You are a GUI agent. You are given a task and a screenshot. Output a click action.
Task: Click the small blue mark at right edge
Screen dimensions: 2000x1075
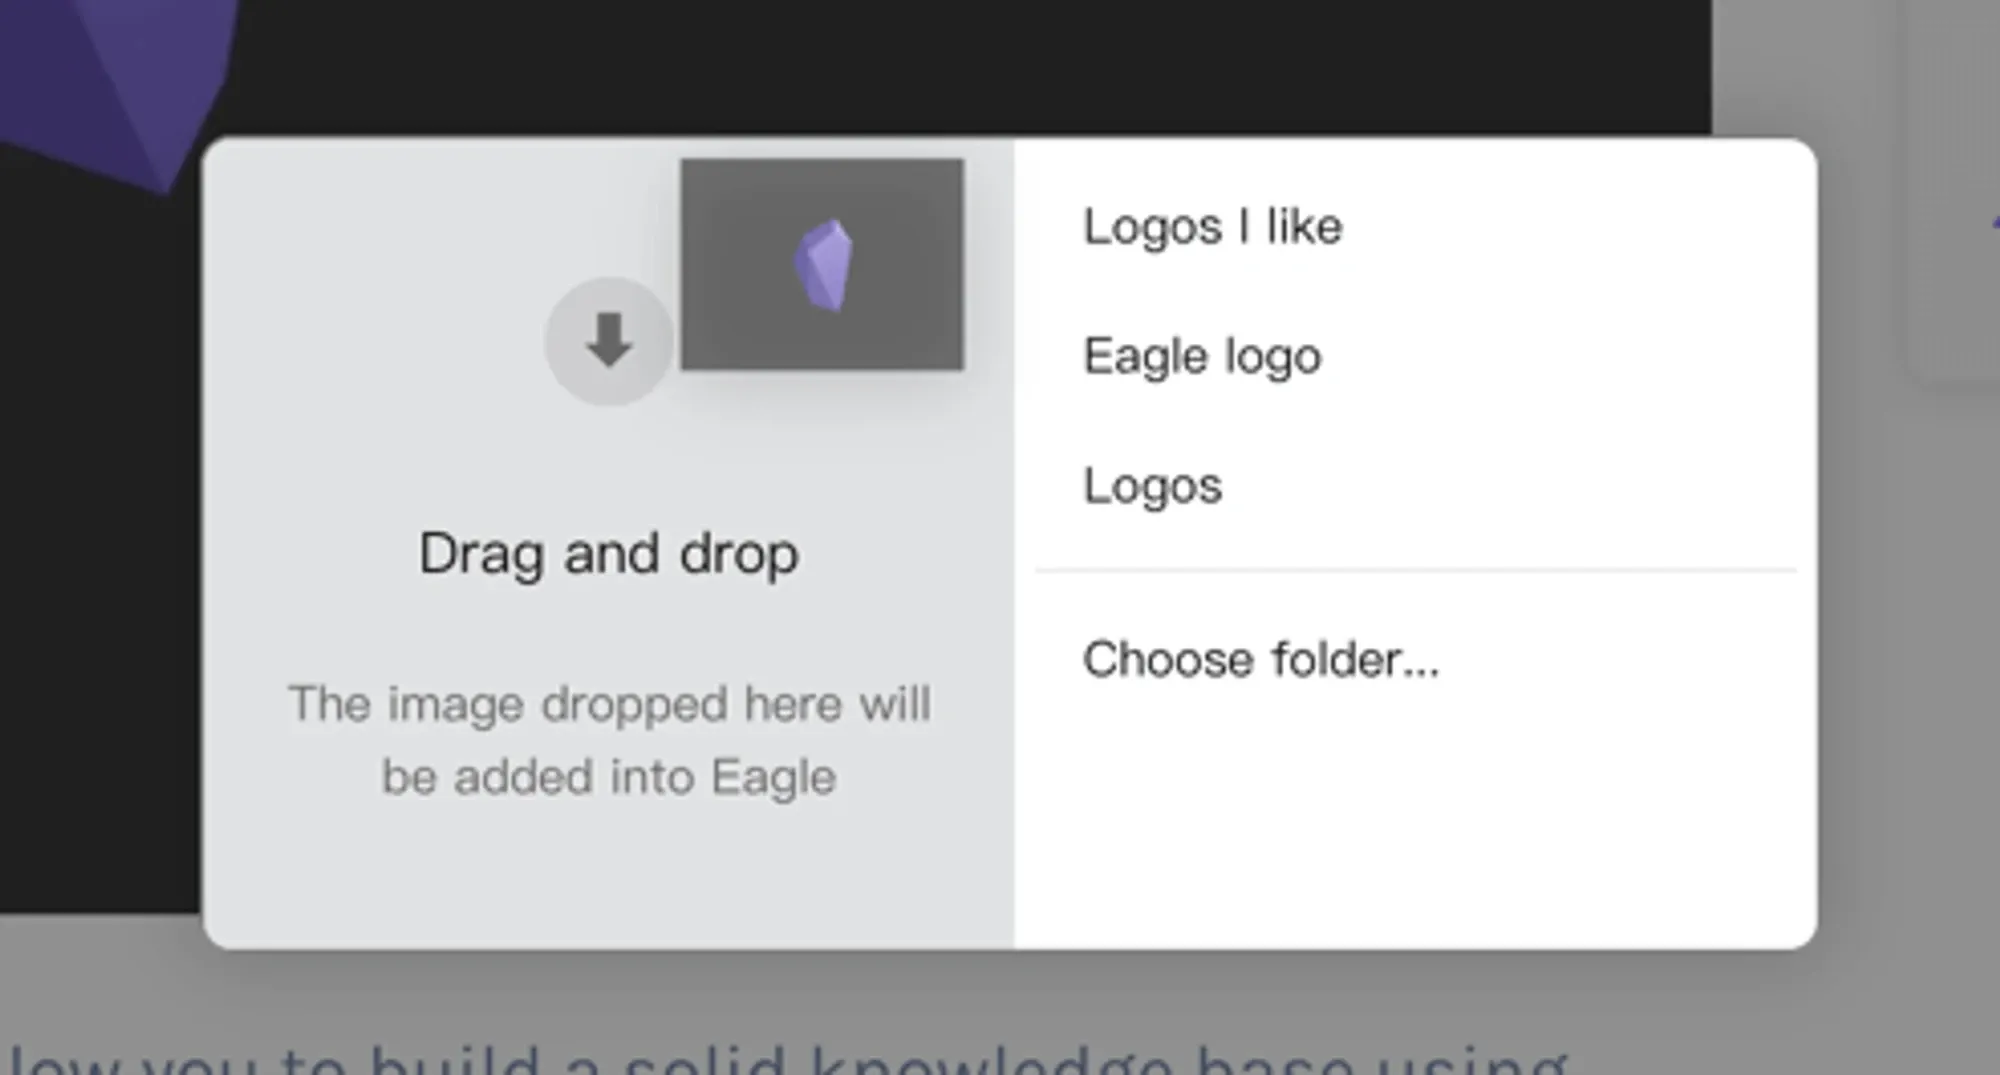point(1996,224)
